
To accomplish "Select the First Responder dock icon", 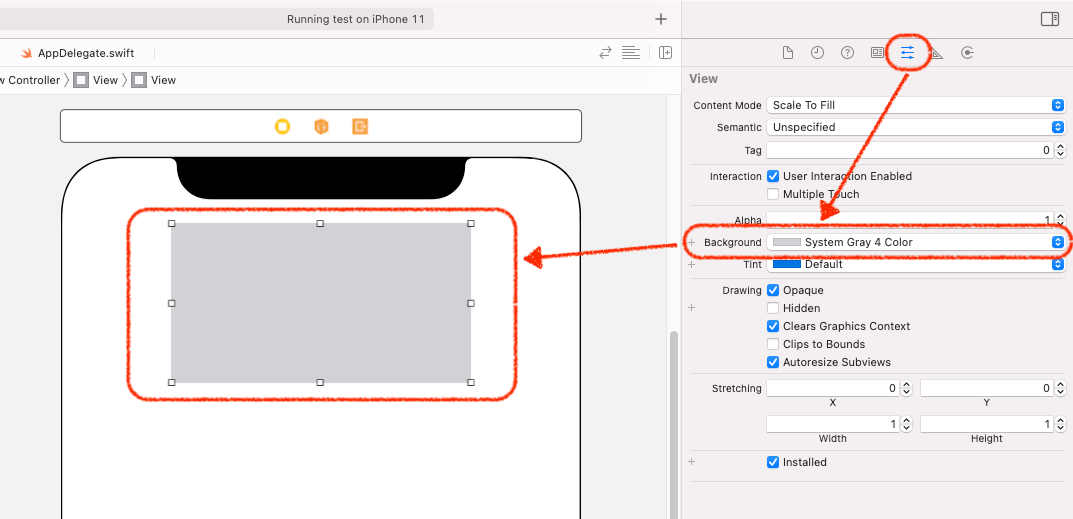I will 321,126.
